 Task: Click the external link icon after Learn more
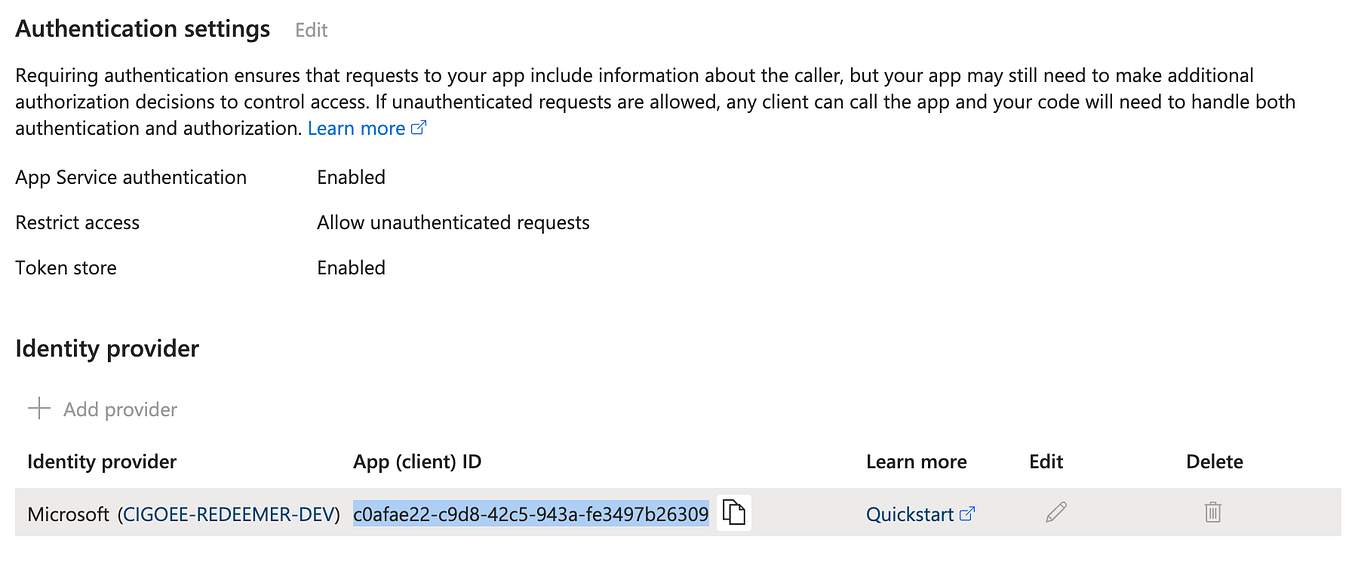[419, 126]
